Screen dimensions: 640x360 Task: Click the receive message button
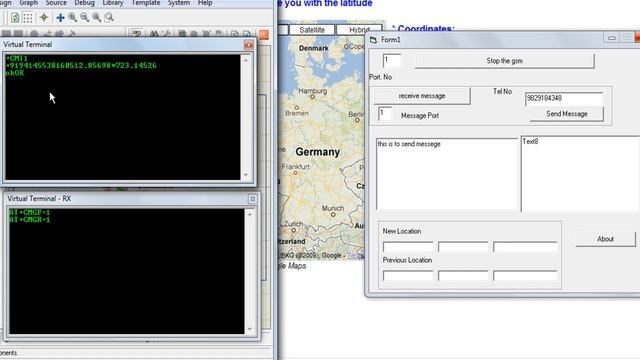422,96
